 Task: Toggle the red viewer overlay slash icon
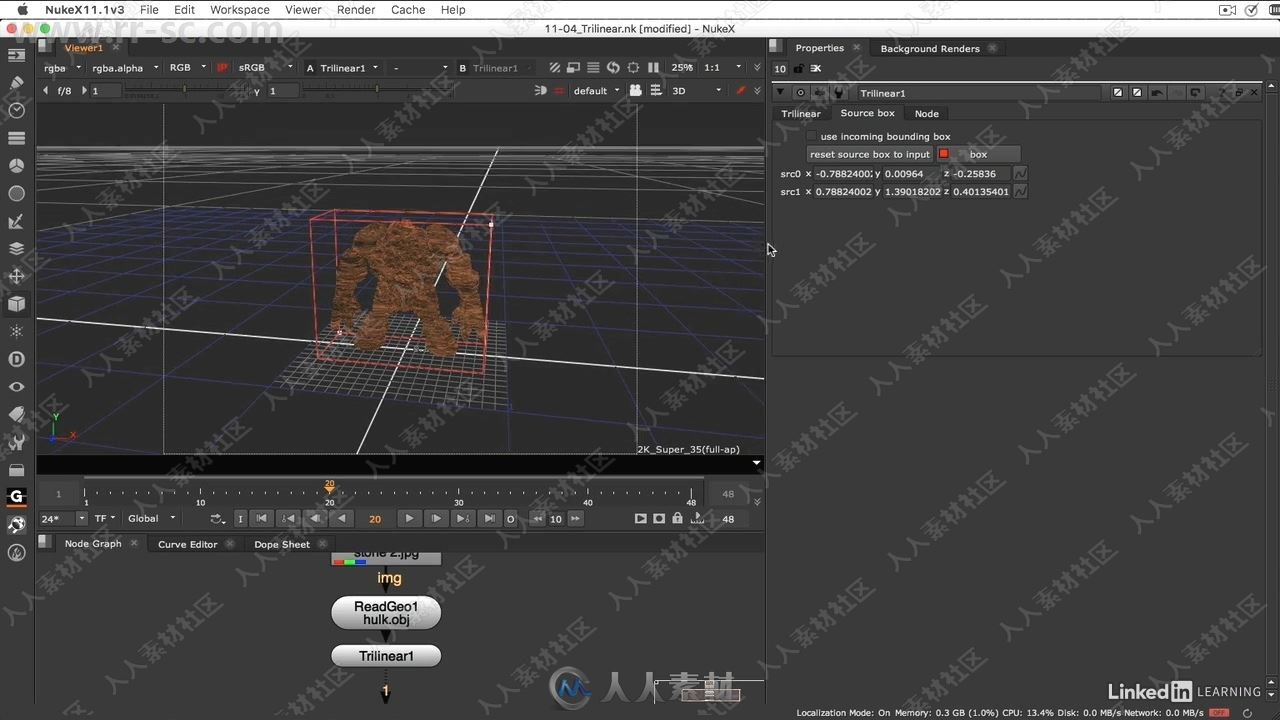[741, 90]
